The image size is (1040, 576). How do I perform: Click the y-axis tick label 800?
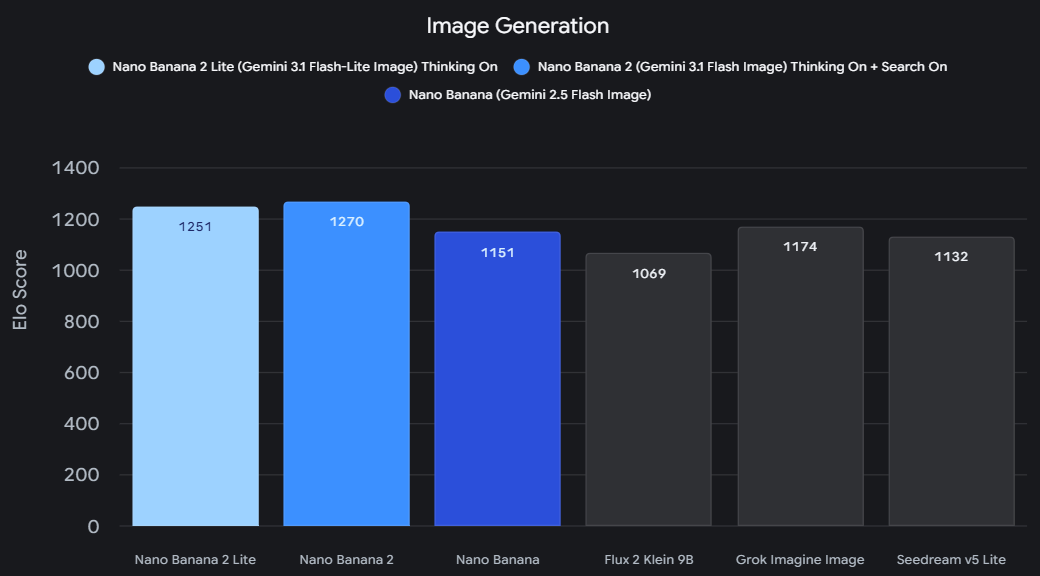(82, 322)
